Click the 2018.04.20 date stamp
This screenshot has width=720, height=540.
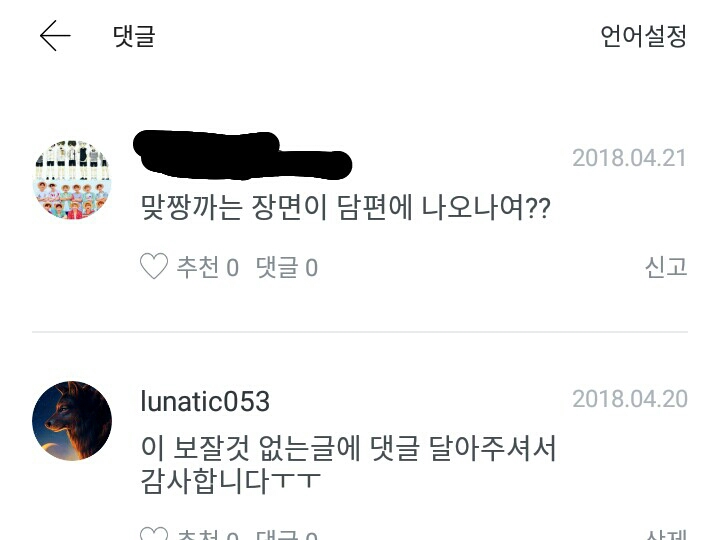pos(630,399)
